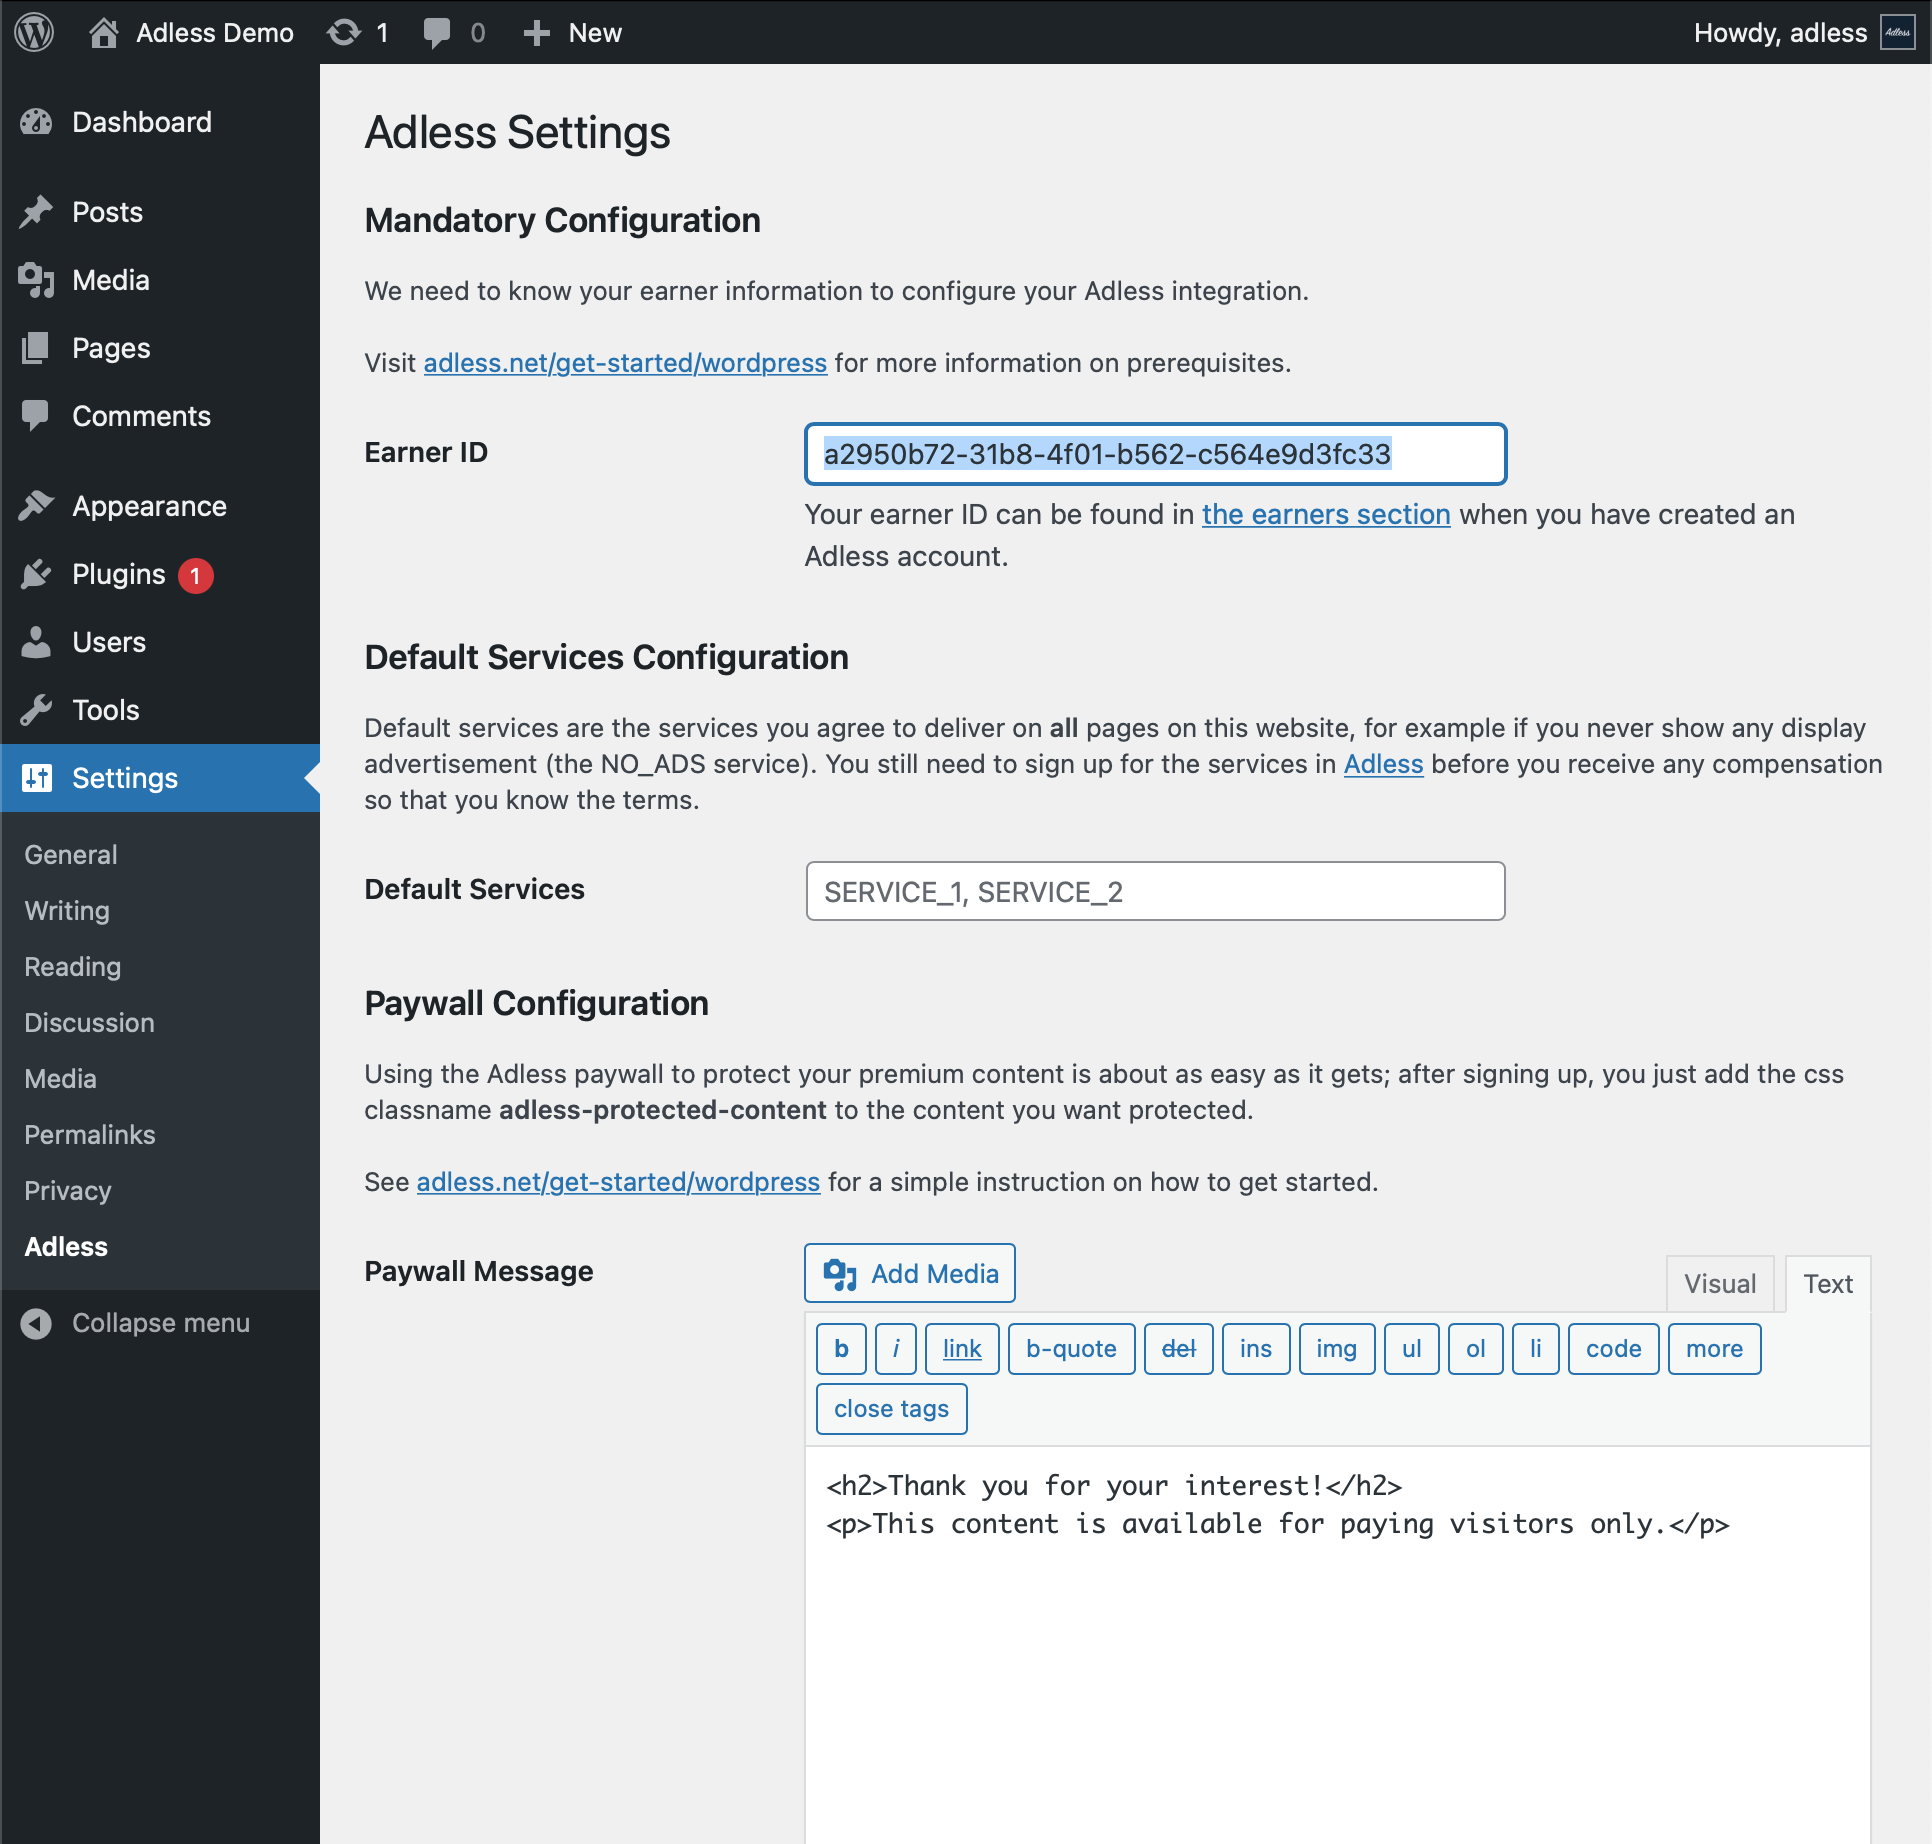Open Permalinks settings submenu
Viewport: 1932px width, 1844px height.
click(x=89, y=1135)
